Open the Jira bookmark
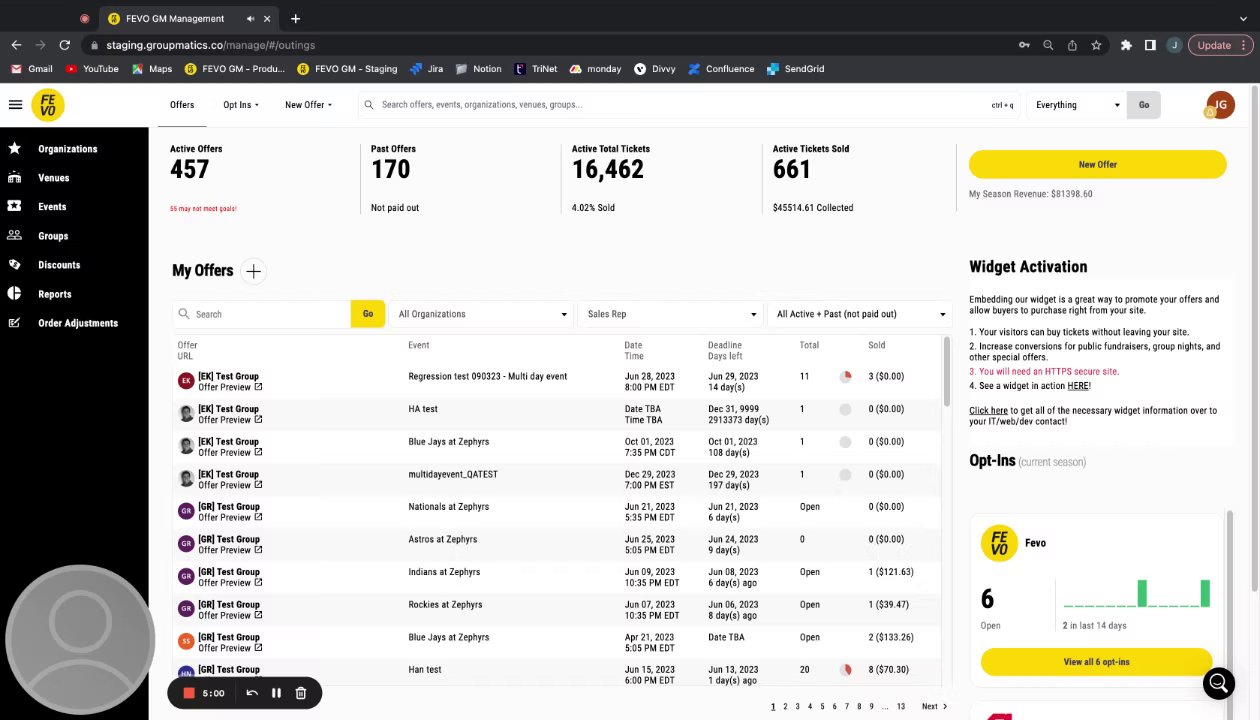The width and height of the screenshot is (1260, 720). click(426, 69)
